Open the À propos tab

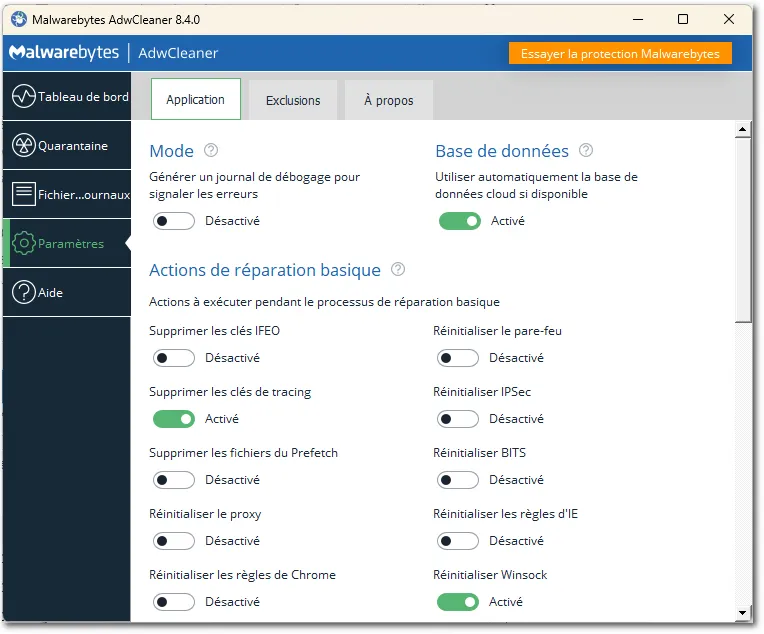point(388,100)
